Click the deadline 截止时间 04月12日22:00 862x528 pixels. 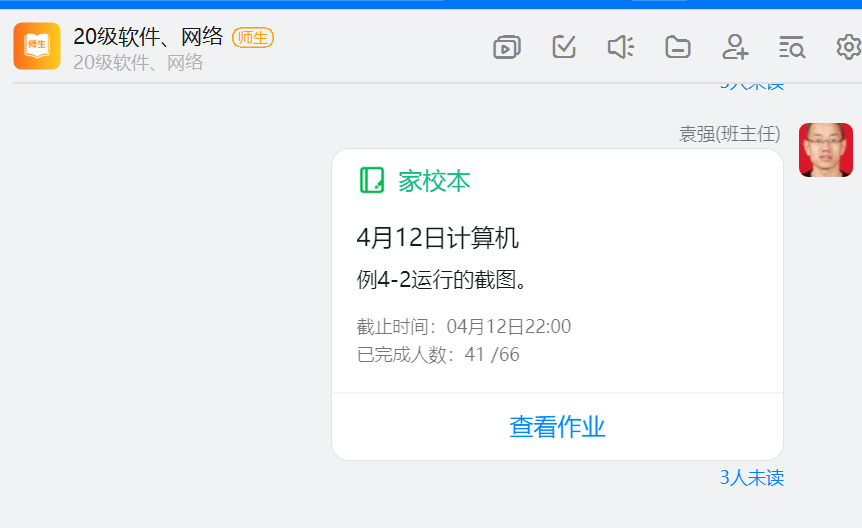[x=464, y=327]
